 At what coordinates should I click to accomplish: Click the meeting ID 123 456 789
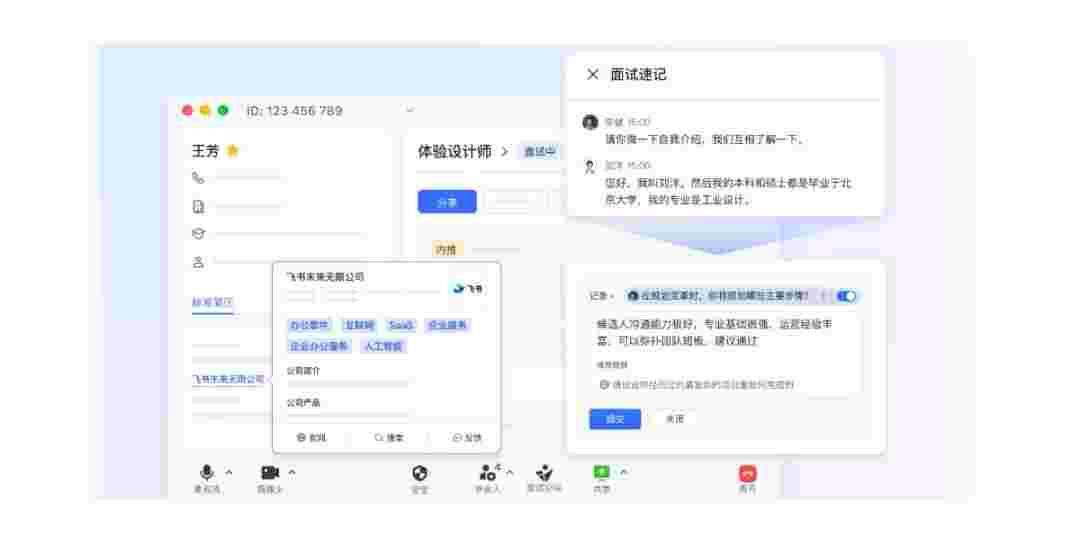point(294,111)
